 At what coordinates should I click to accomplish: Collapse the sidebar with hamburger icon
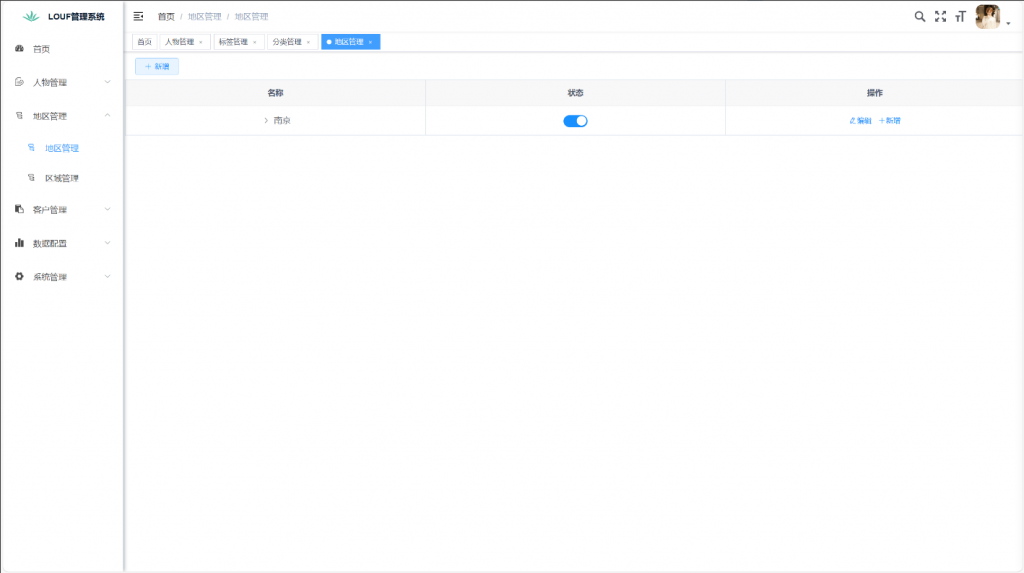138,16
